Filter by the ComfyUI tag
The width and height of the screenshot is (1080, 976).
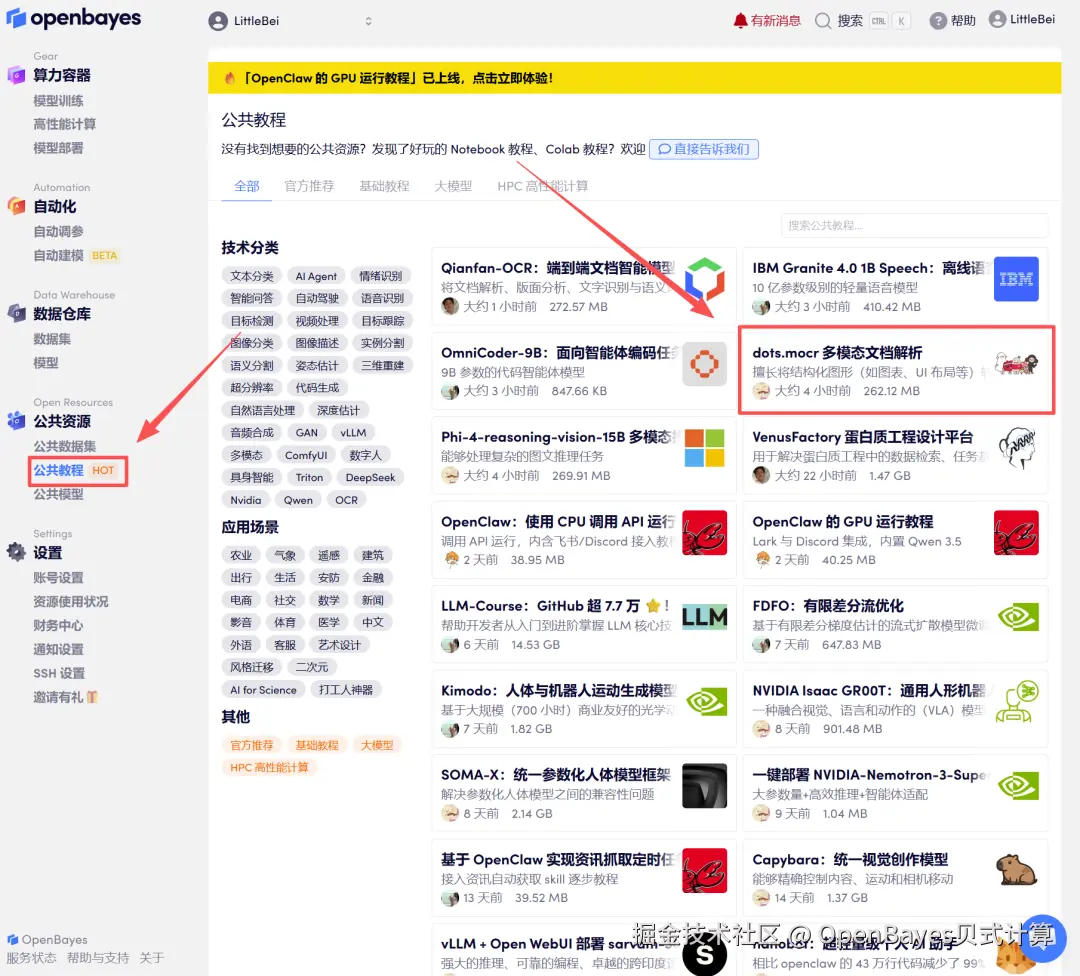coord(306,455)
